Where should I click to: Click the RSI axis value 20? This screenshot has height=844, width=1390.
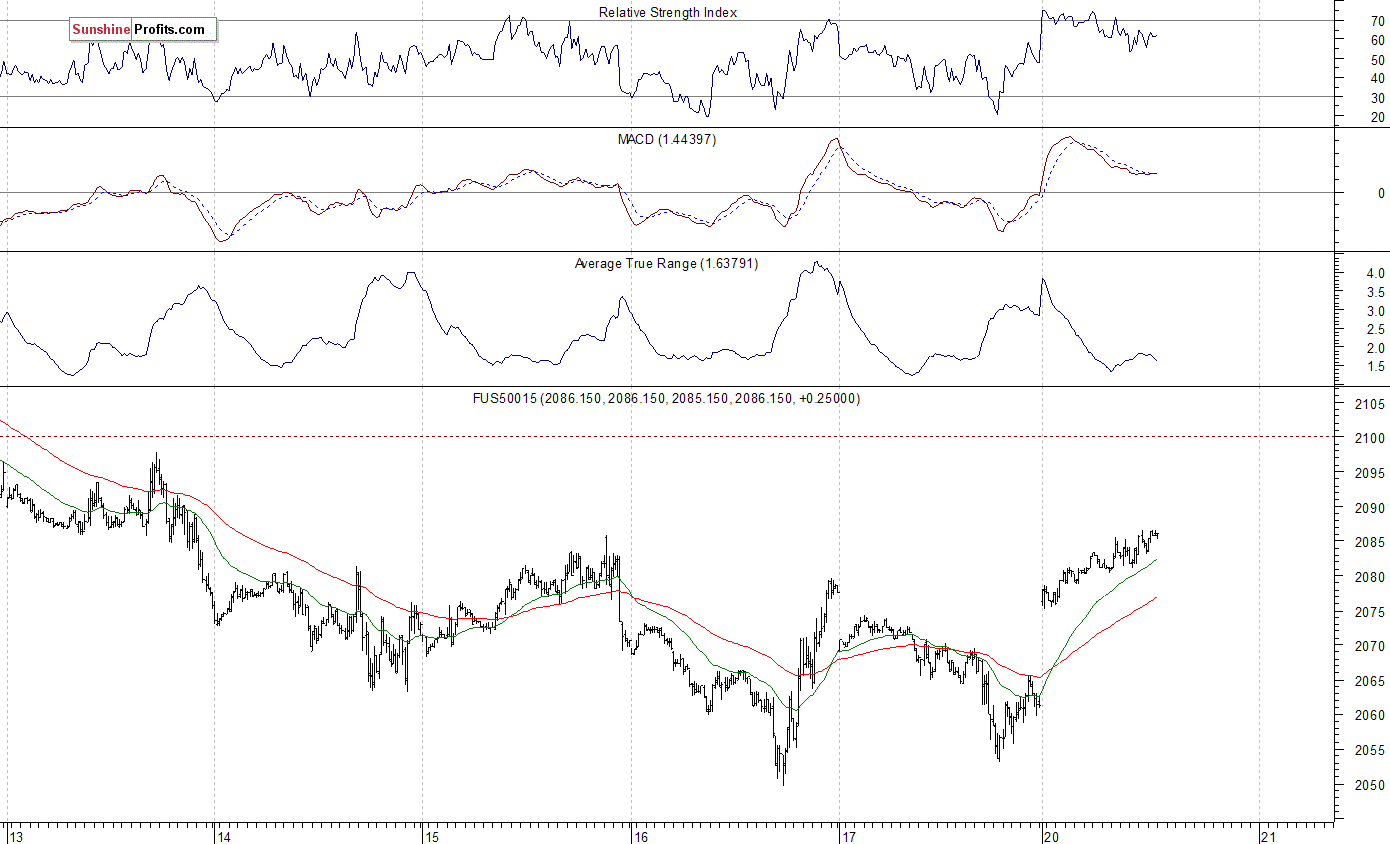[x=1377, y=117]
